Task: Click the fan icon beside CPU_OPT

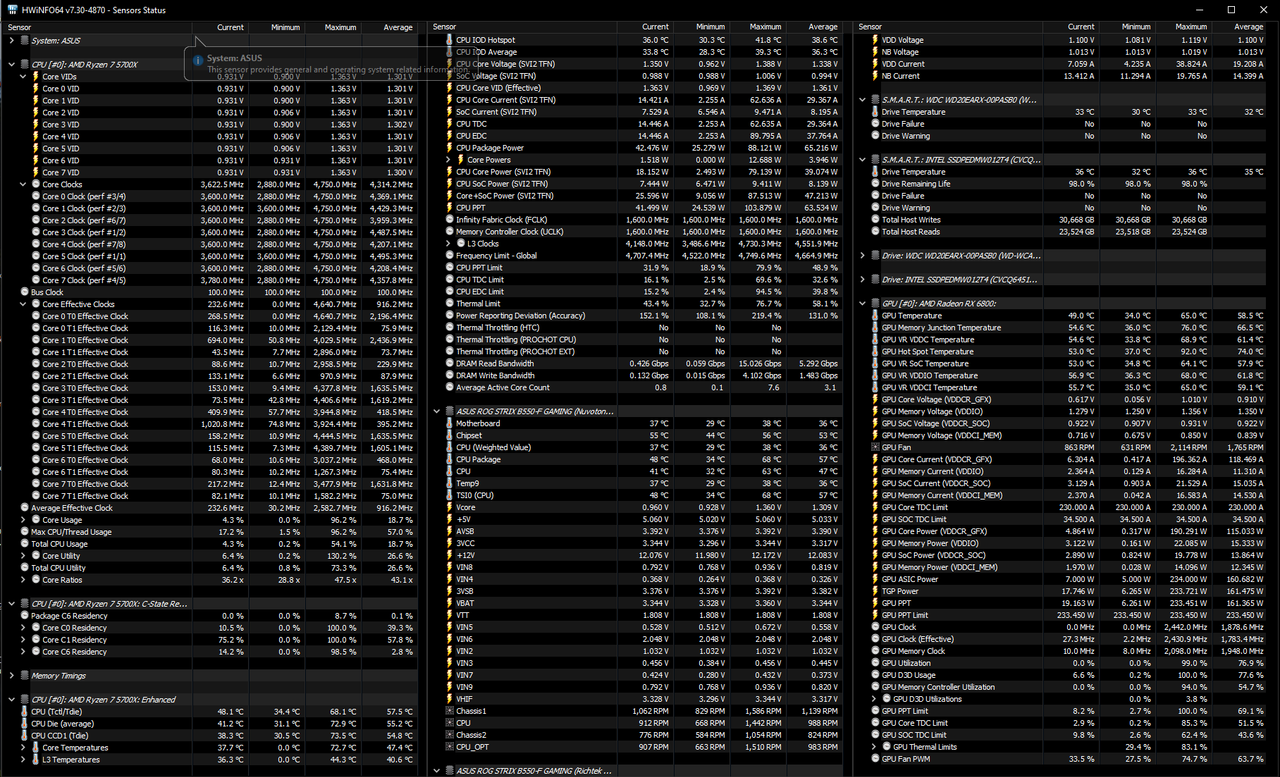Action: pos(449,747)
